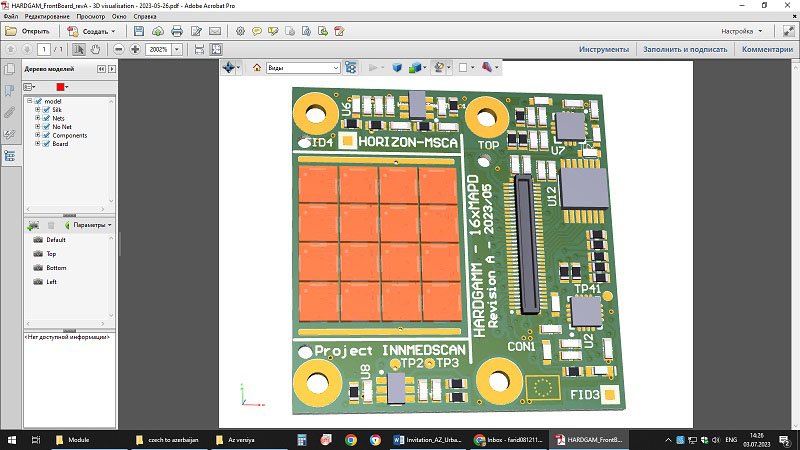Open the Просмотр menu
Image resolution: width=800 pixels, height=450 pixels.
[x=90, y=18]
